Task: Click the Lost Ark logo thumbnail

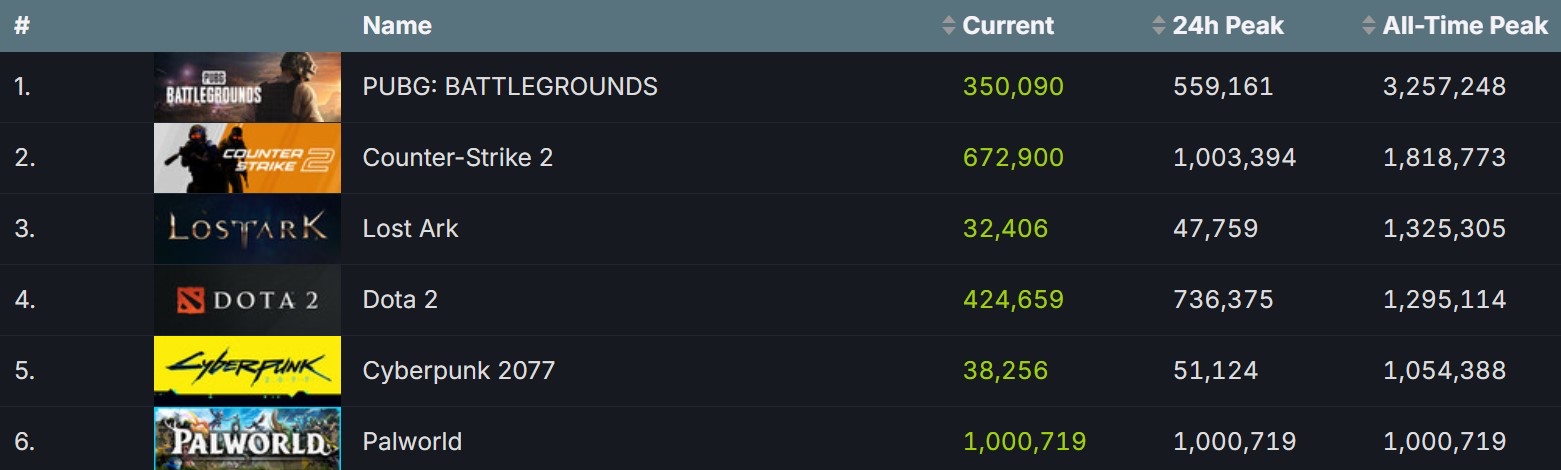Action: 247,229
